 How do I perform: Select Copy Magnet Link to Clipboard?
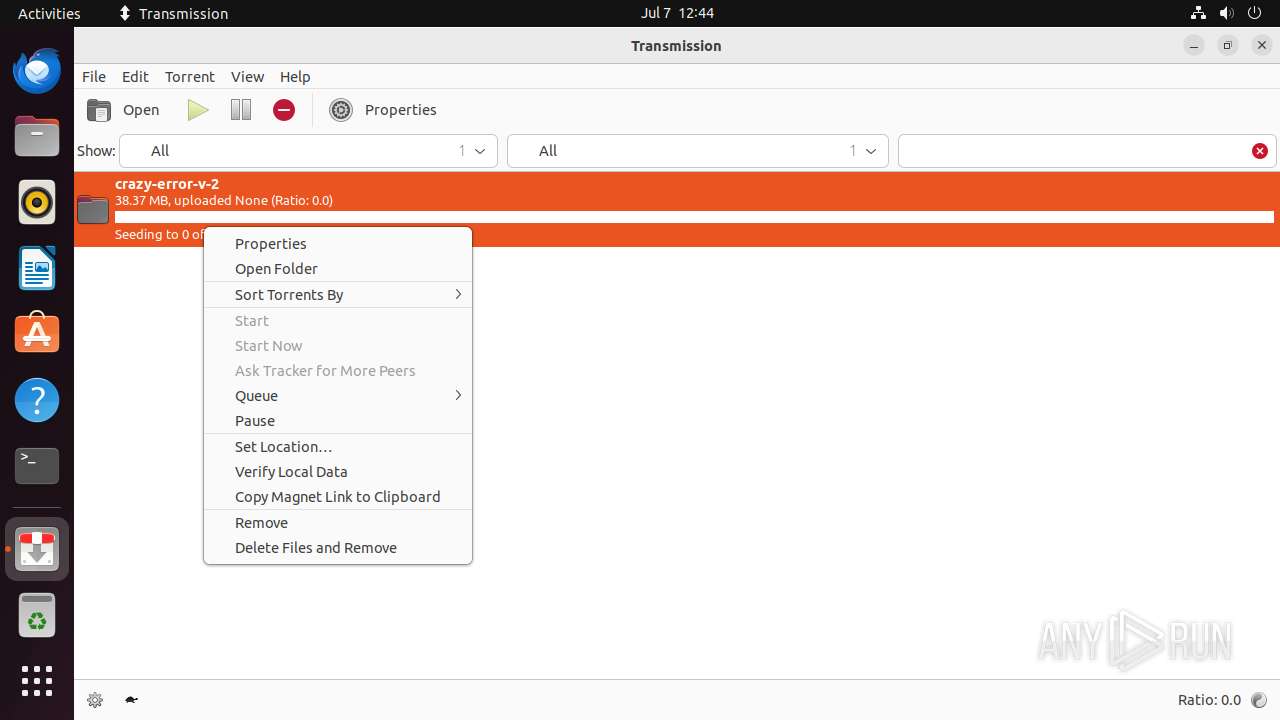coord(338,497)
